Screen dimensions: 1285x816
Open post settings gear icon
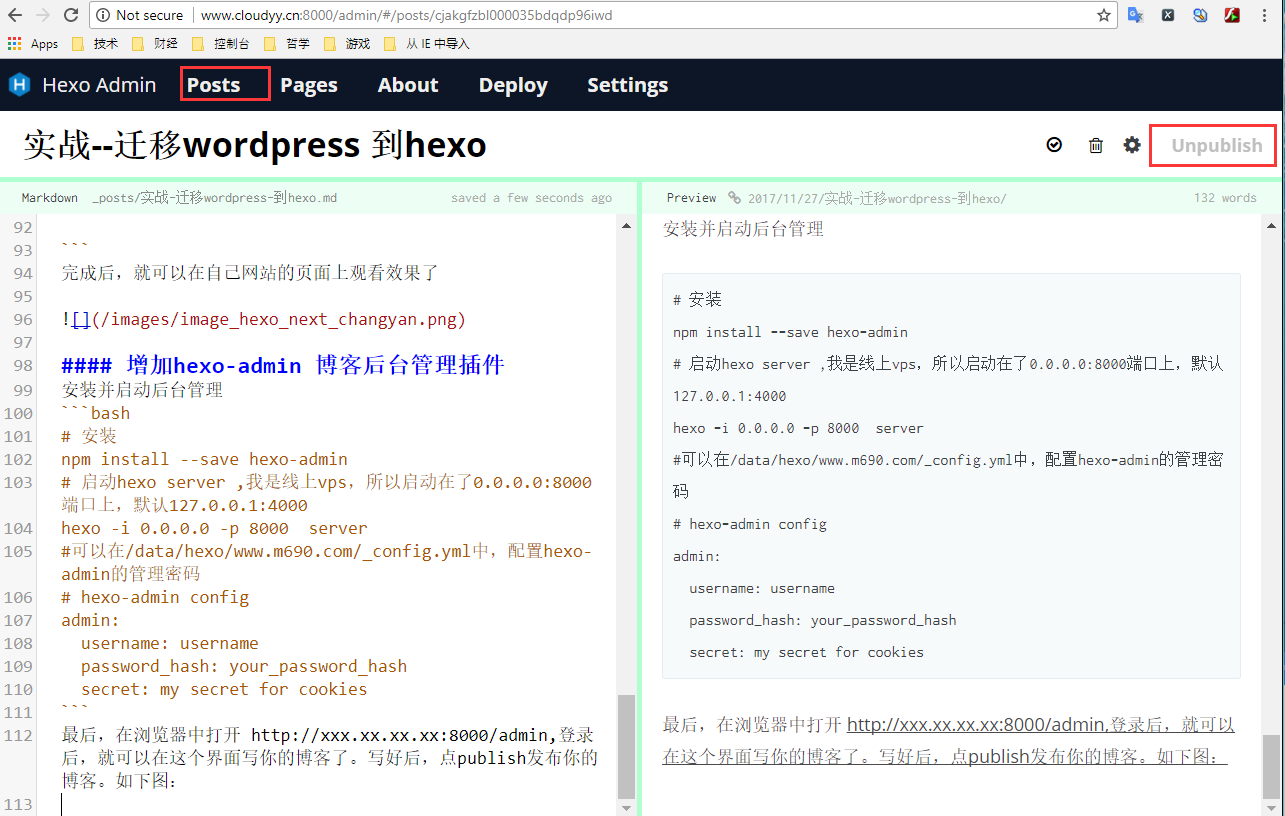1132,145
